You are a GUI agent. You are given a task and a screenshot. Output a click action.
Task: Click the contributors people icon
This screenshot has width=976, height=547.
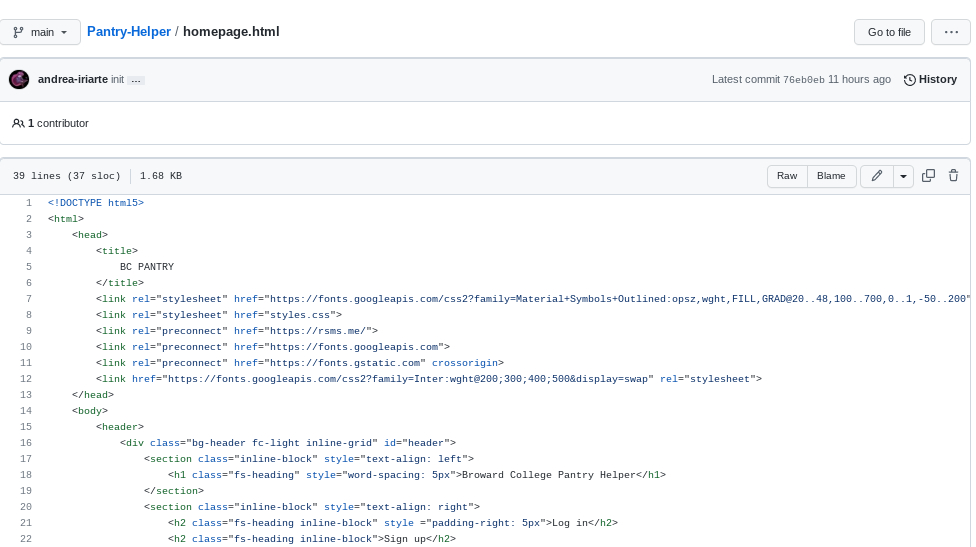pyautogui.click(x=18, y=124)
